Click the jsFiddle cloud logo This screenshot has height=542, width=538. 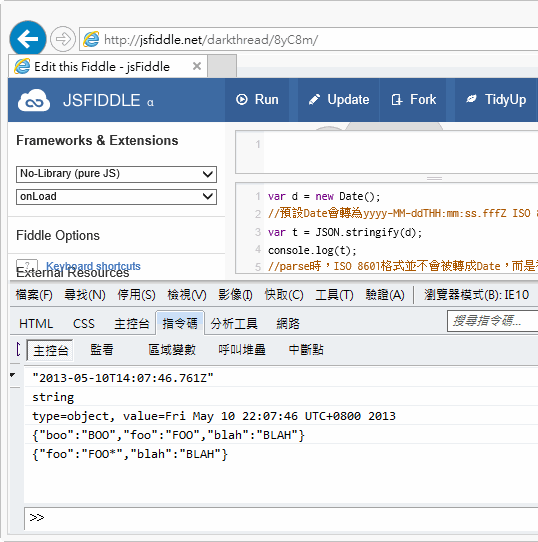(x=34, y=100)
